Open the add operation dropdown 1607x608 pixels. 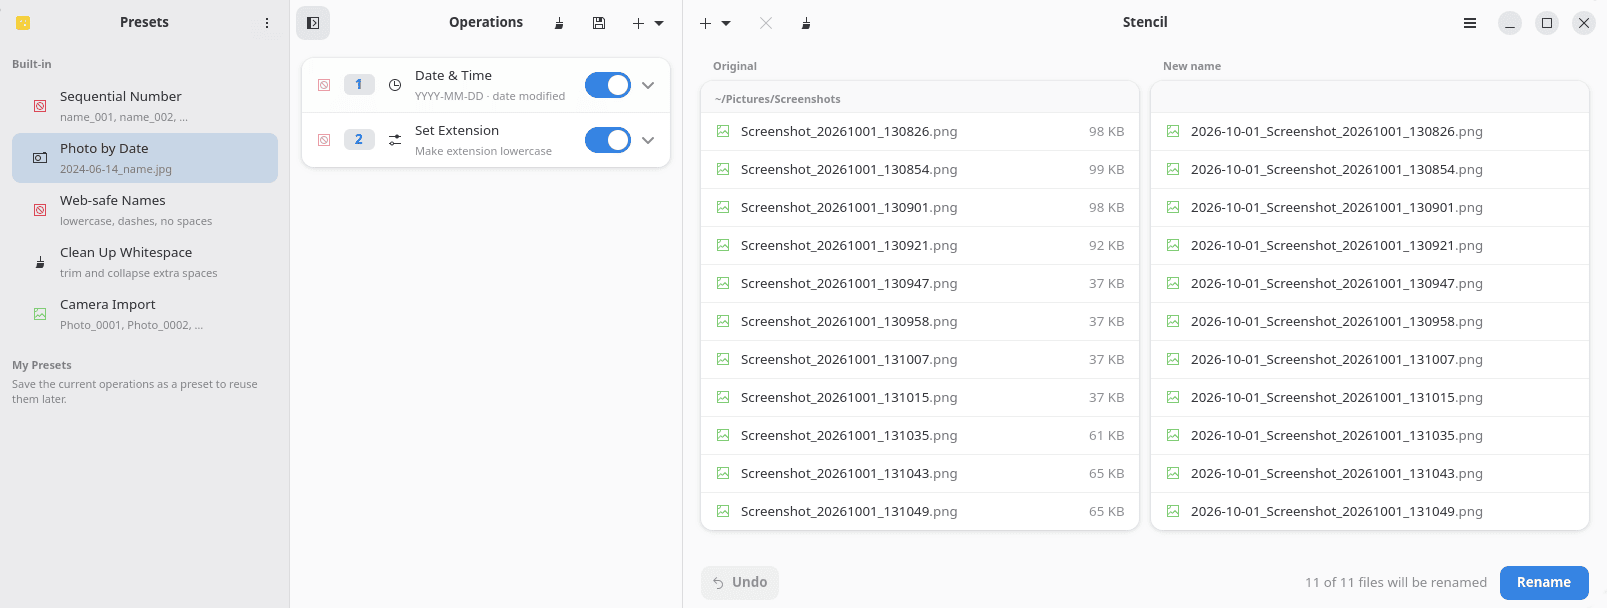pos(648,23)
